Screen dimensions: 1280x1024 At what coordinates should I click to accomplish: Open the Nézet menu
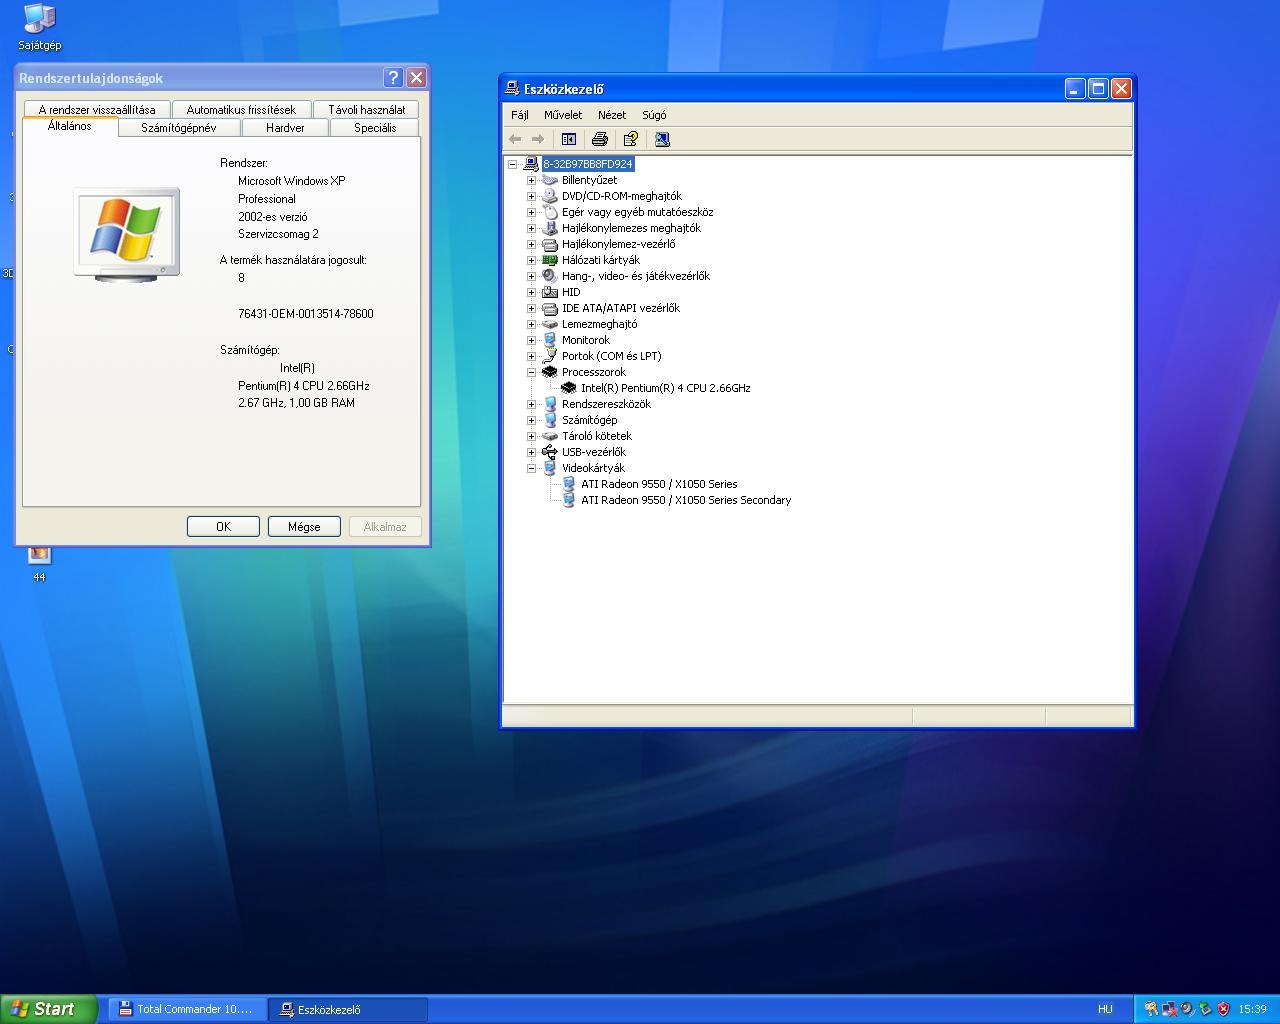(x=612, y=115)
